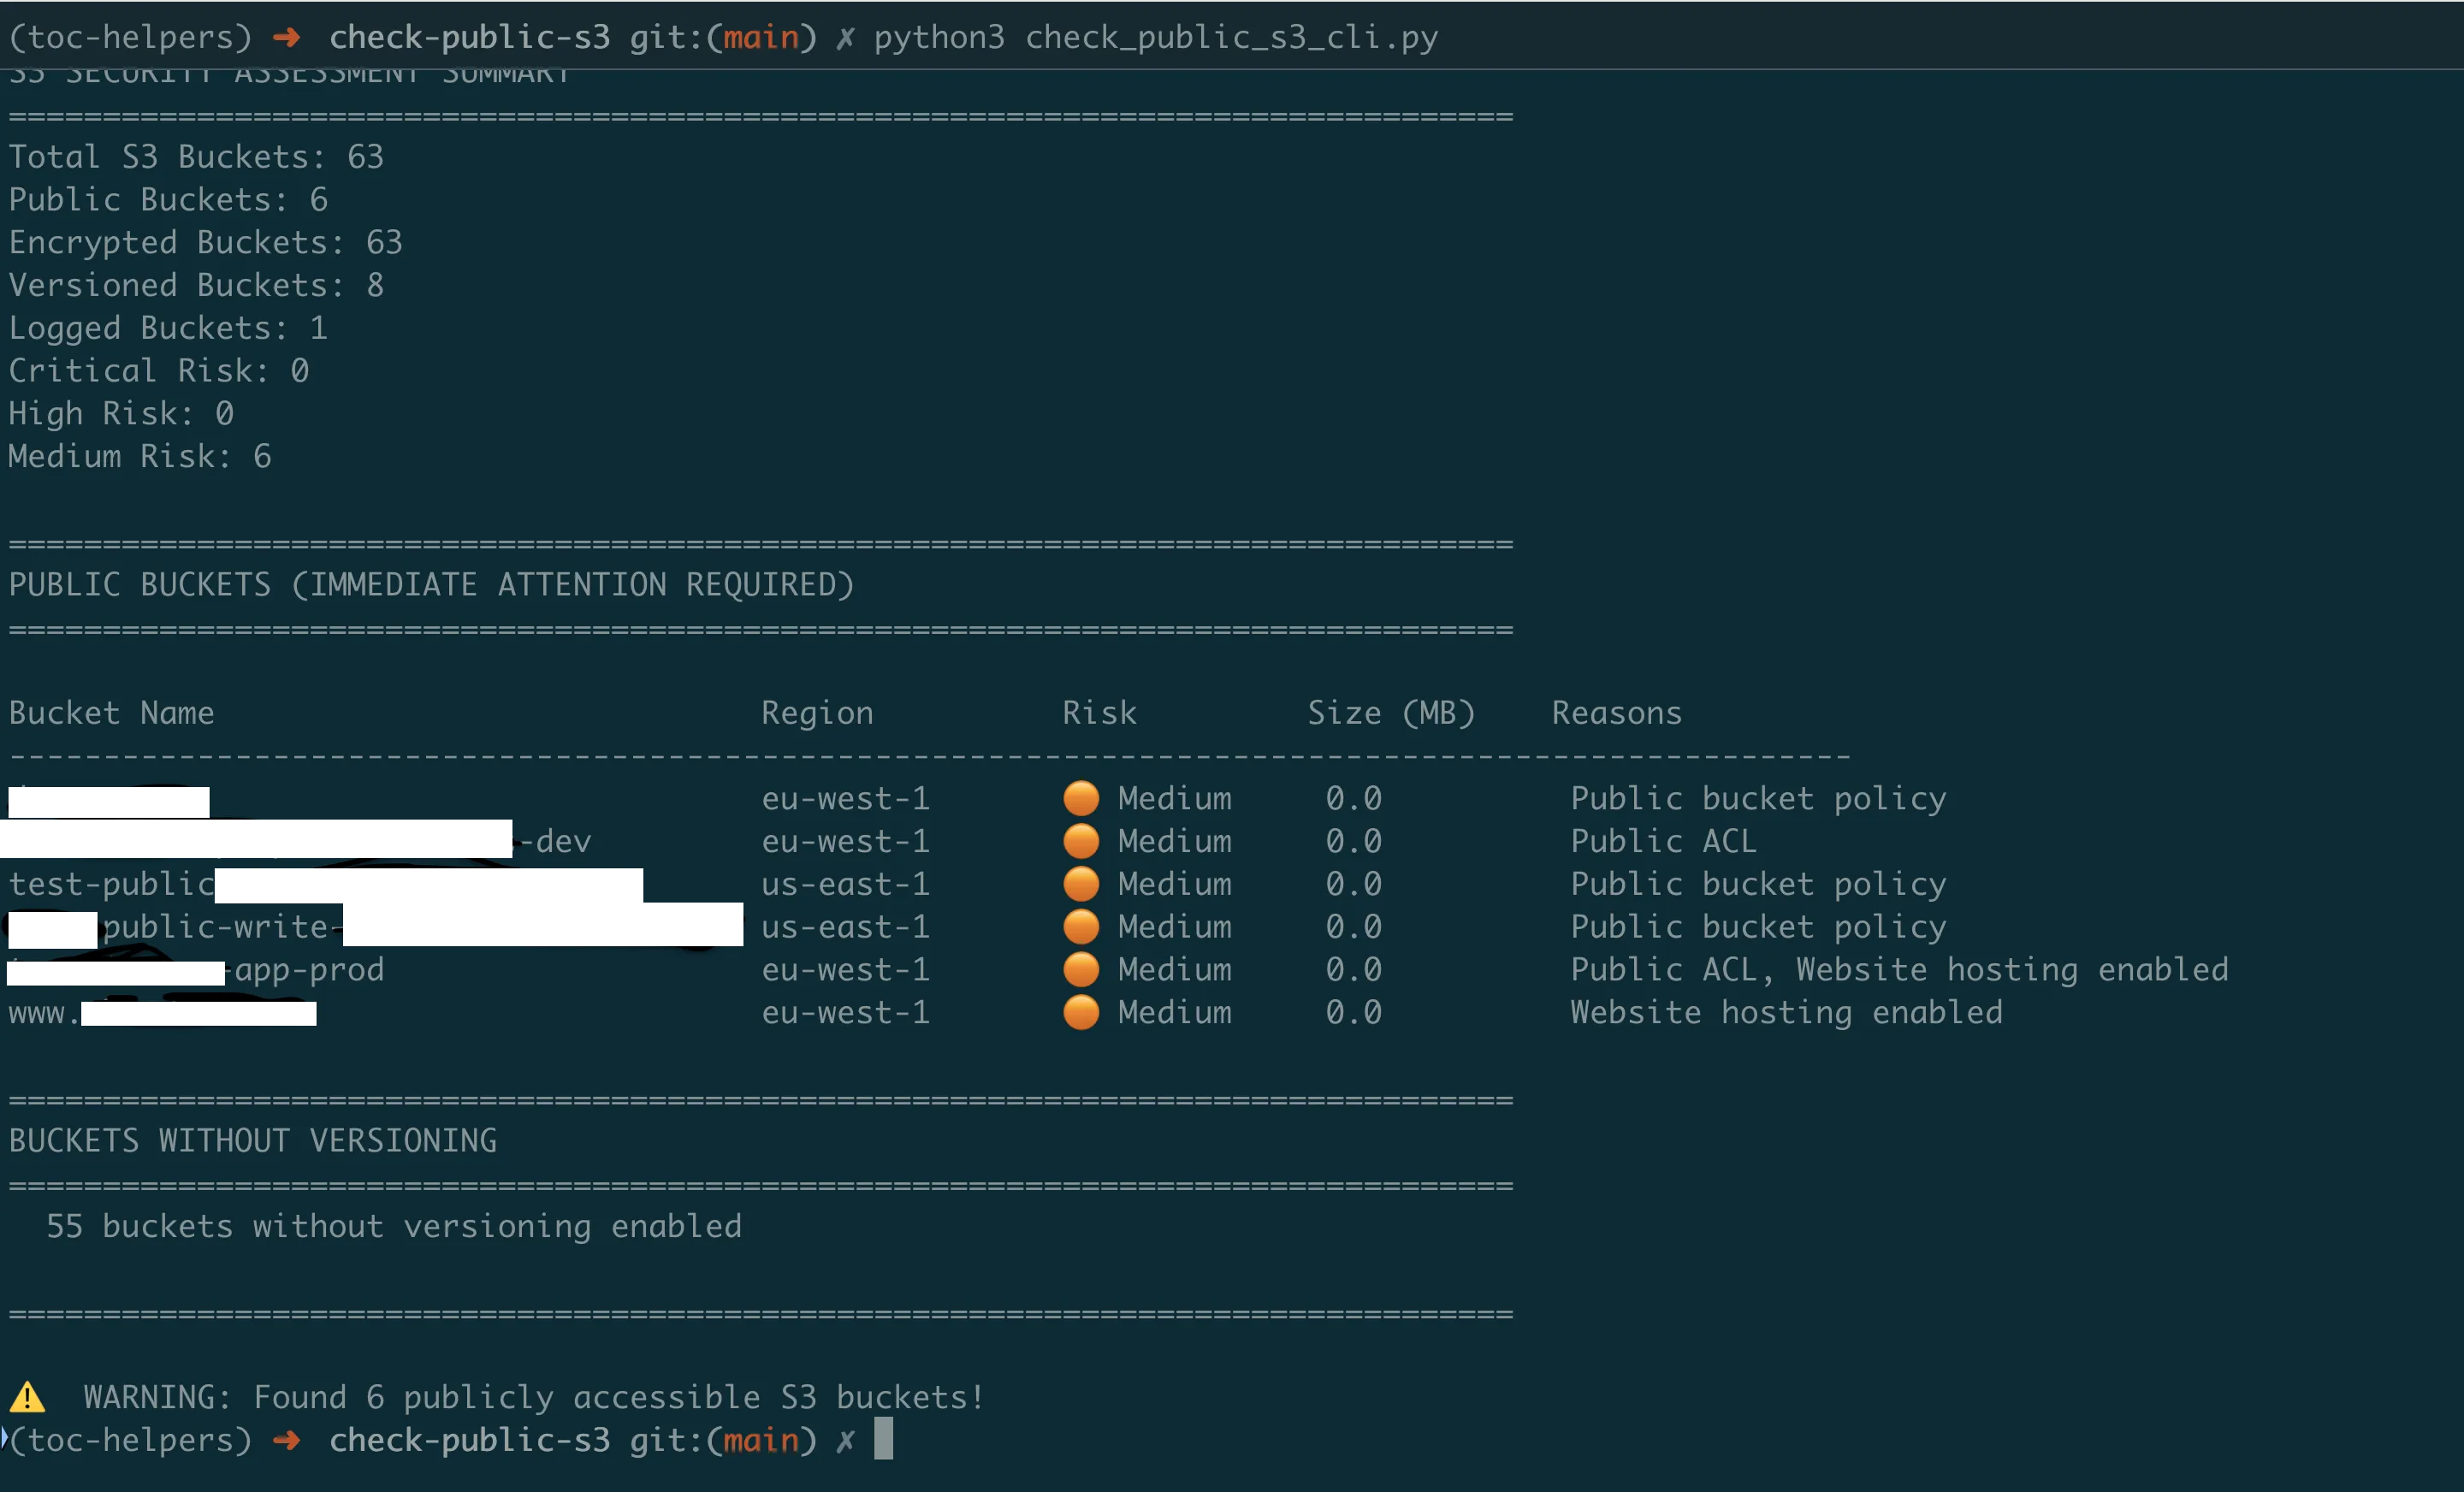The image size is (2464, 1492).
Task: Click the Region column header text
Action: (817, 713)
